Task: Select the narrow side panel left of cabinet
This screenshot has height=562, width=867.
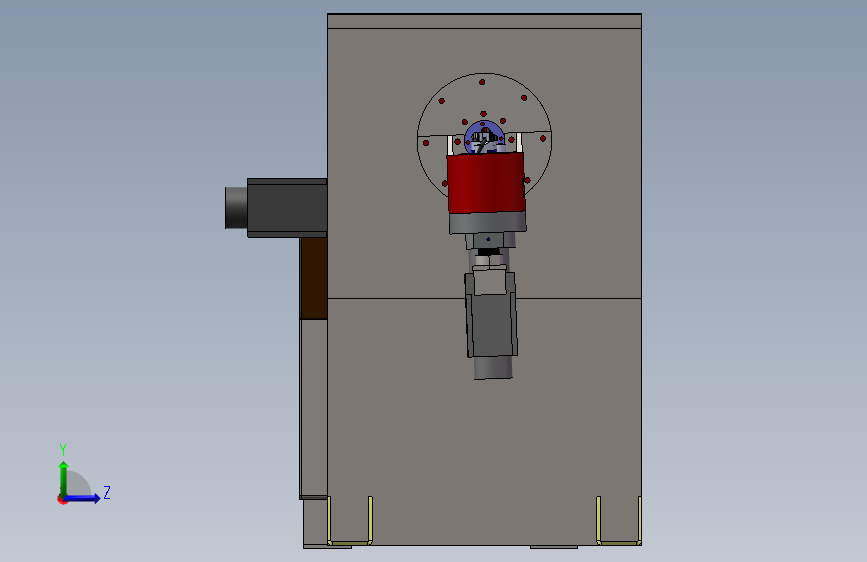Action: [314, 408]
